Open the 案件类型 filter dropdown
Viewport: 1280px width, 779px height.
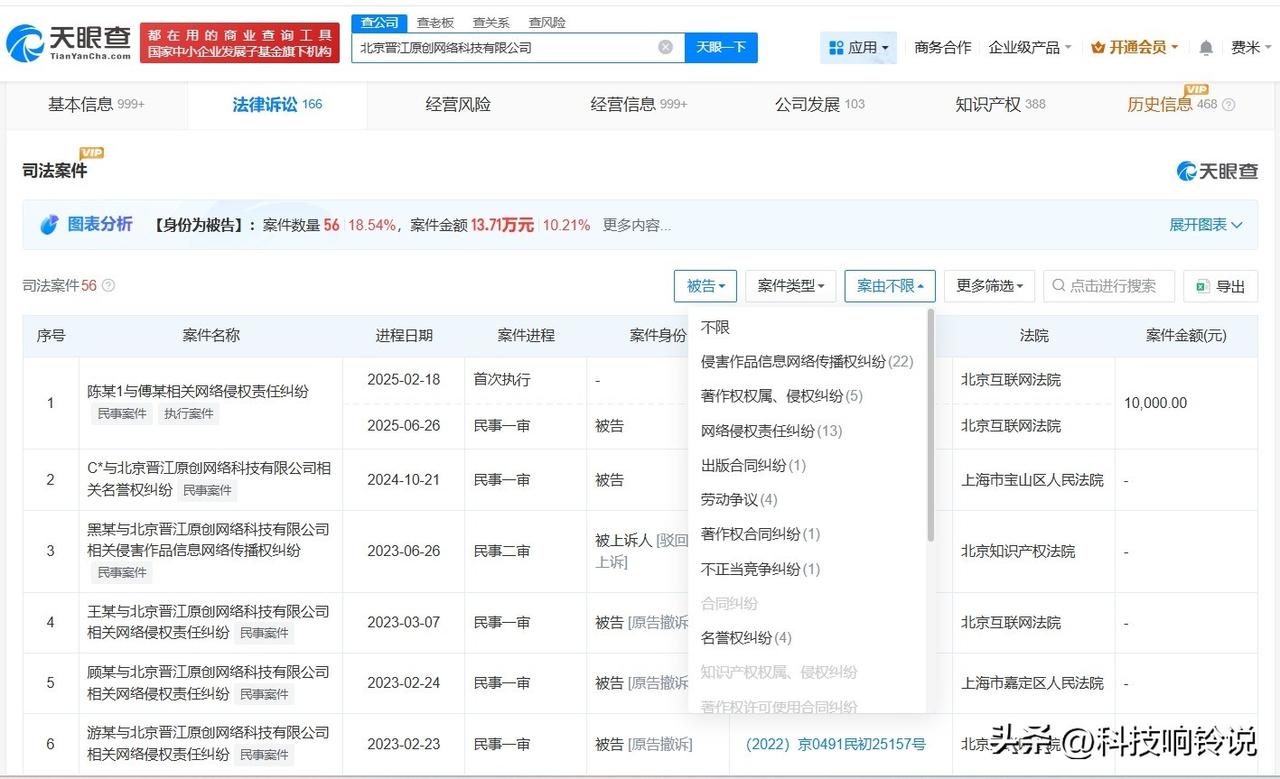791,286
